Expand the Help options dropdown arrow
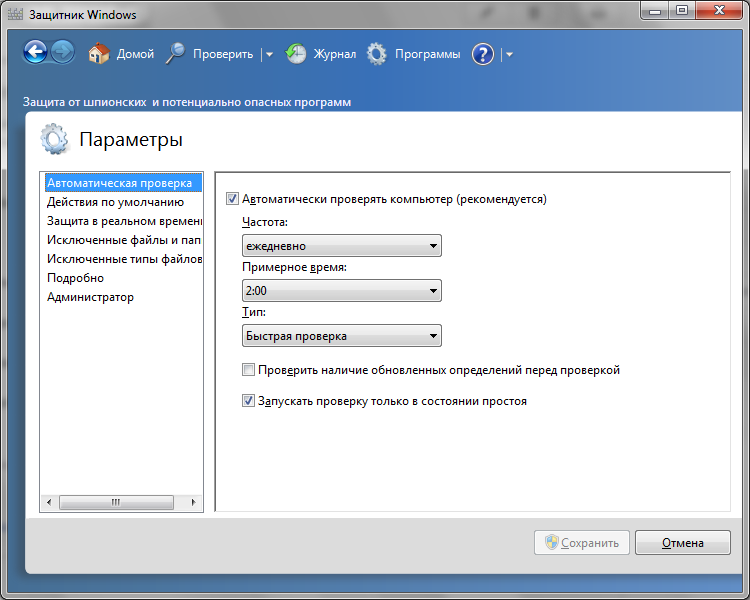Image resolution: width=750 pixels, height=600 pixels. pyautogui.click(x=509, y=55)
